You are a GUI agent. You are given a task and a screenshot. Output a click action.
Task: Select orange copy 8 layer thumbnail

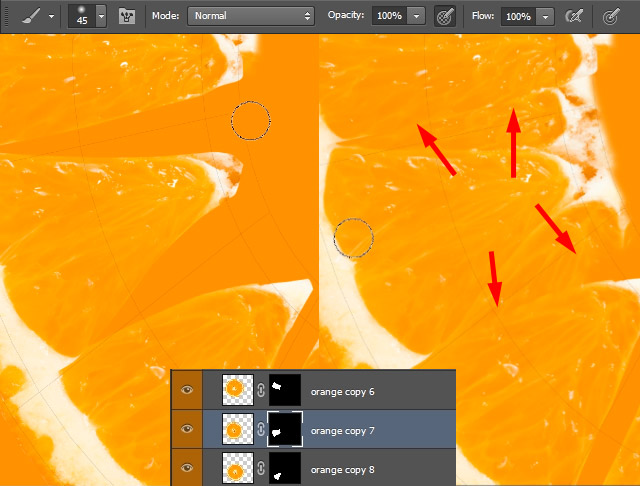coord(238,468)
